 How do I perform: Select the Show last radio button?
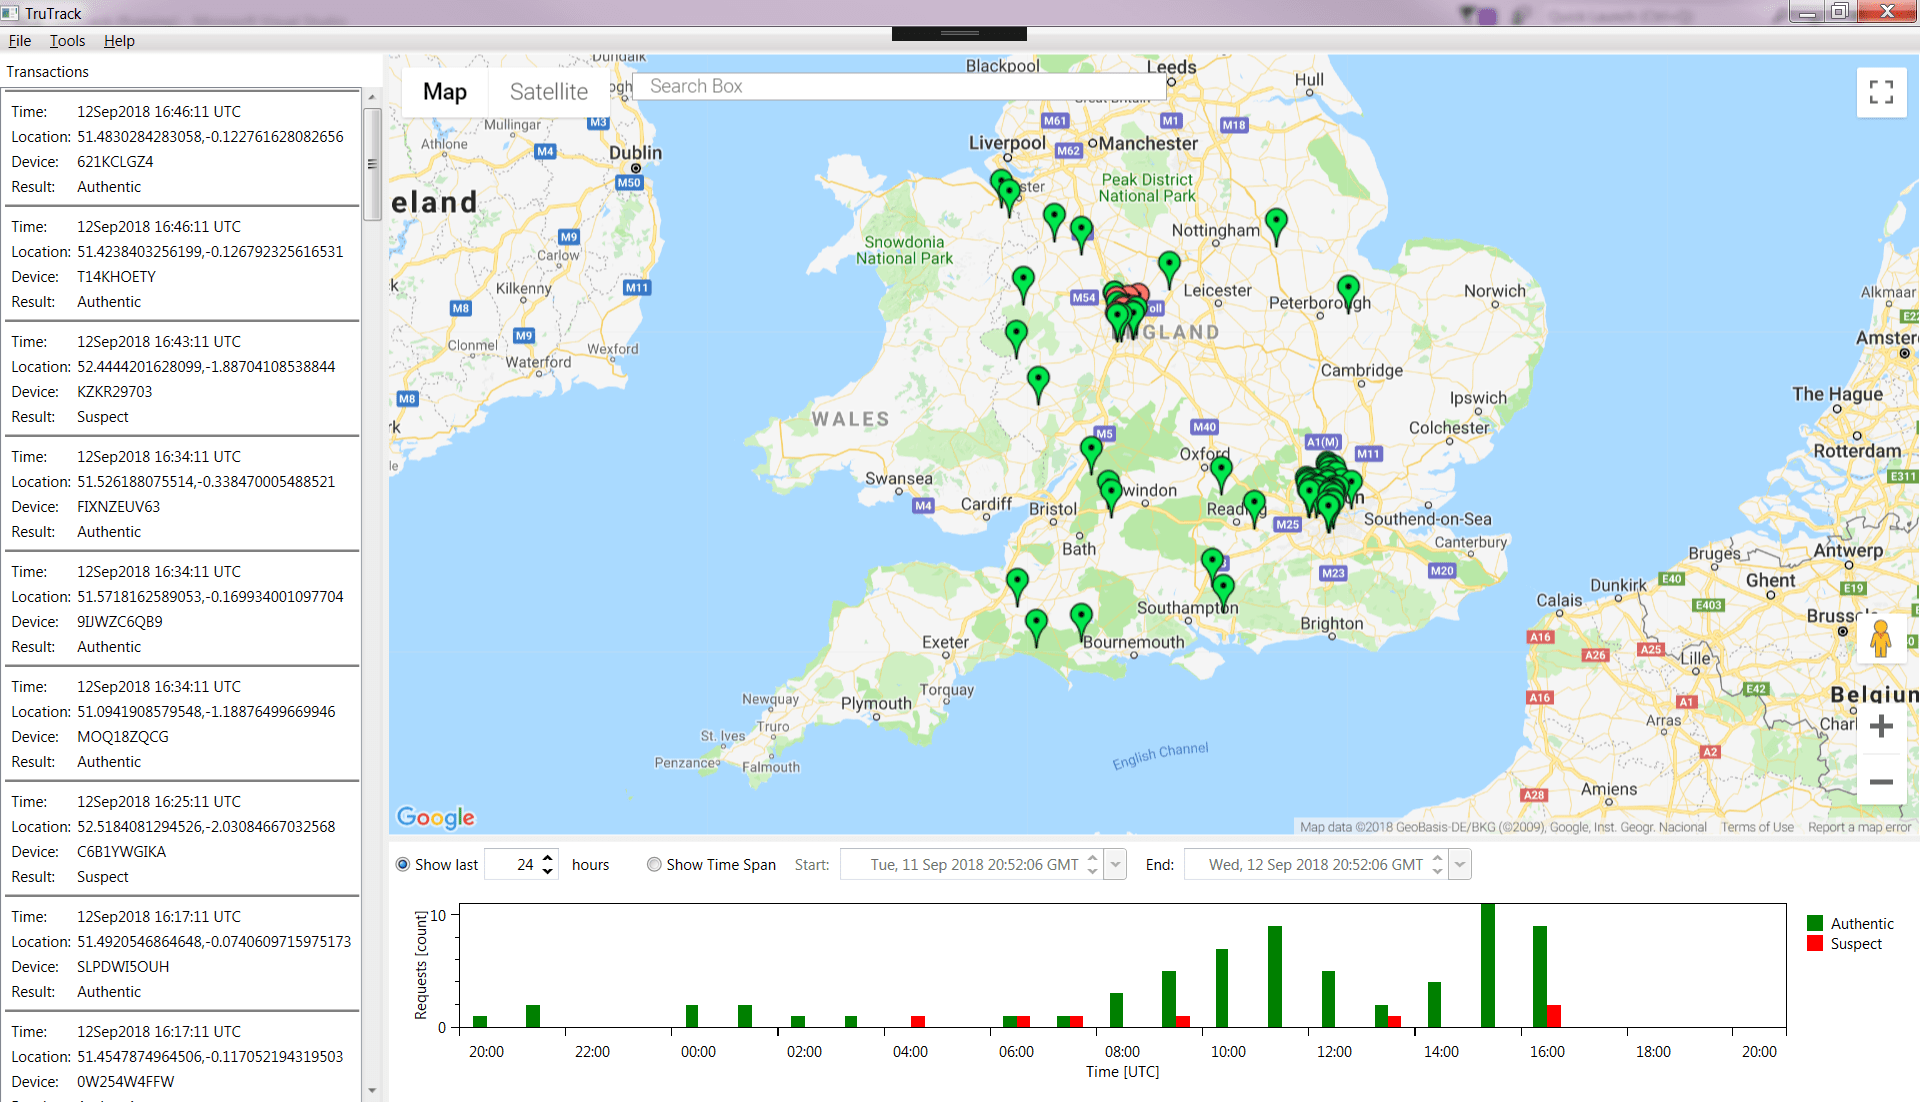(403, 864)
